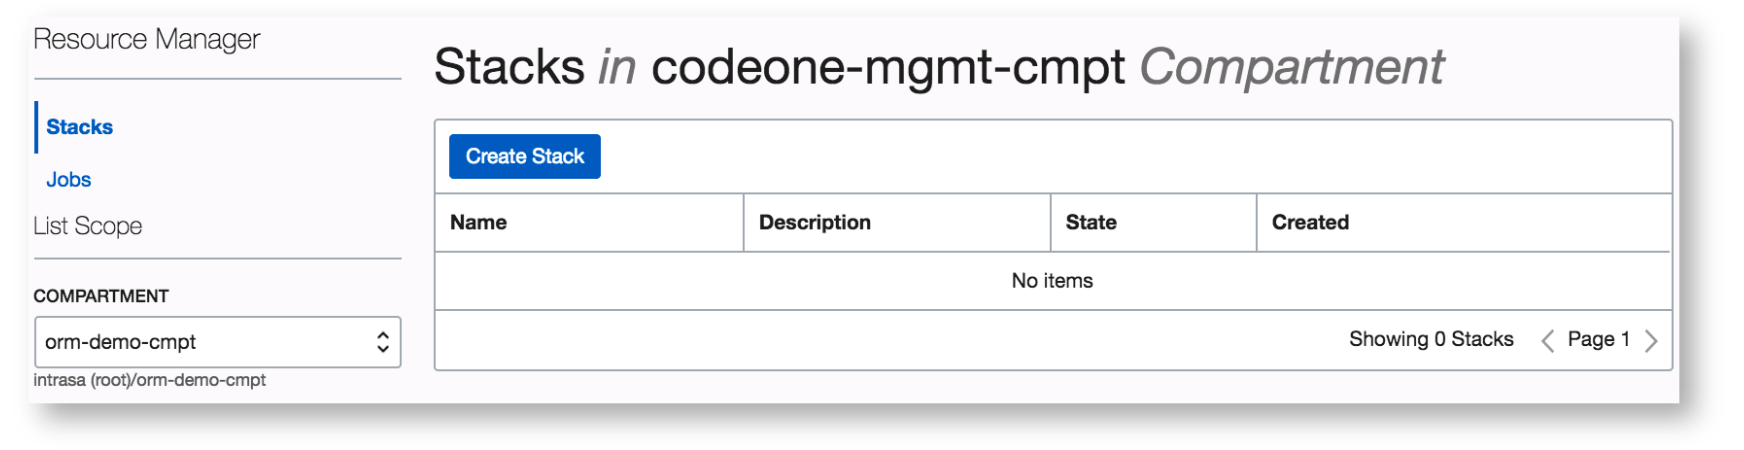Select Stacks in the Resource Manager sidebar
The image size is (1744, 450).
[x=79, y=127]
